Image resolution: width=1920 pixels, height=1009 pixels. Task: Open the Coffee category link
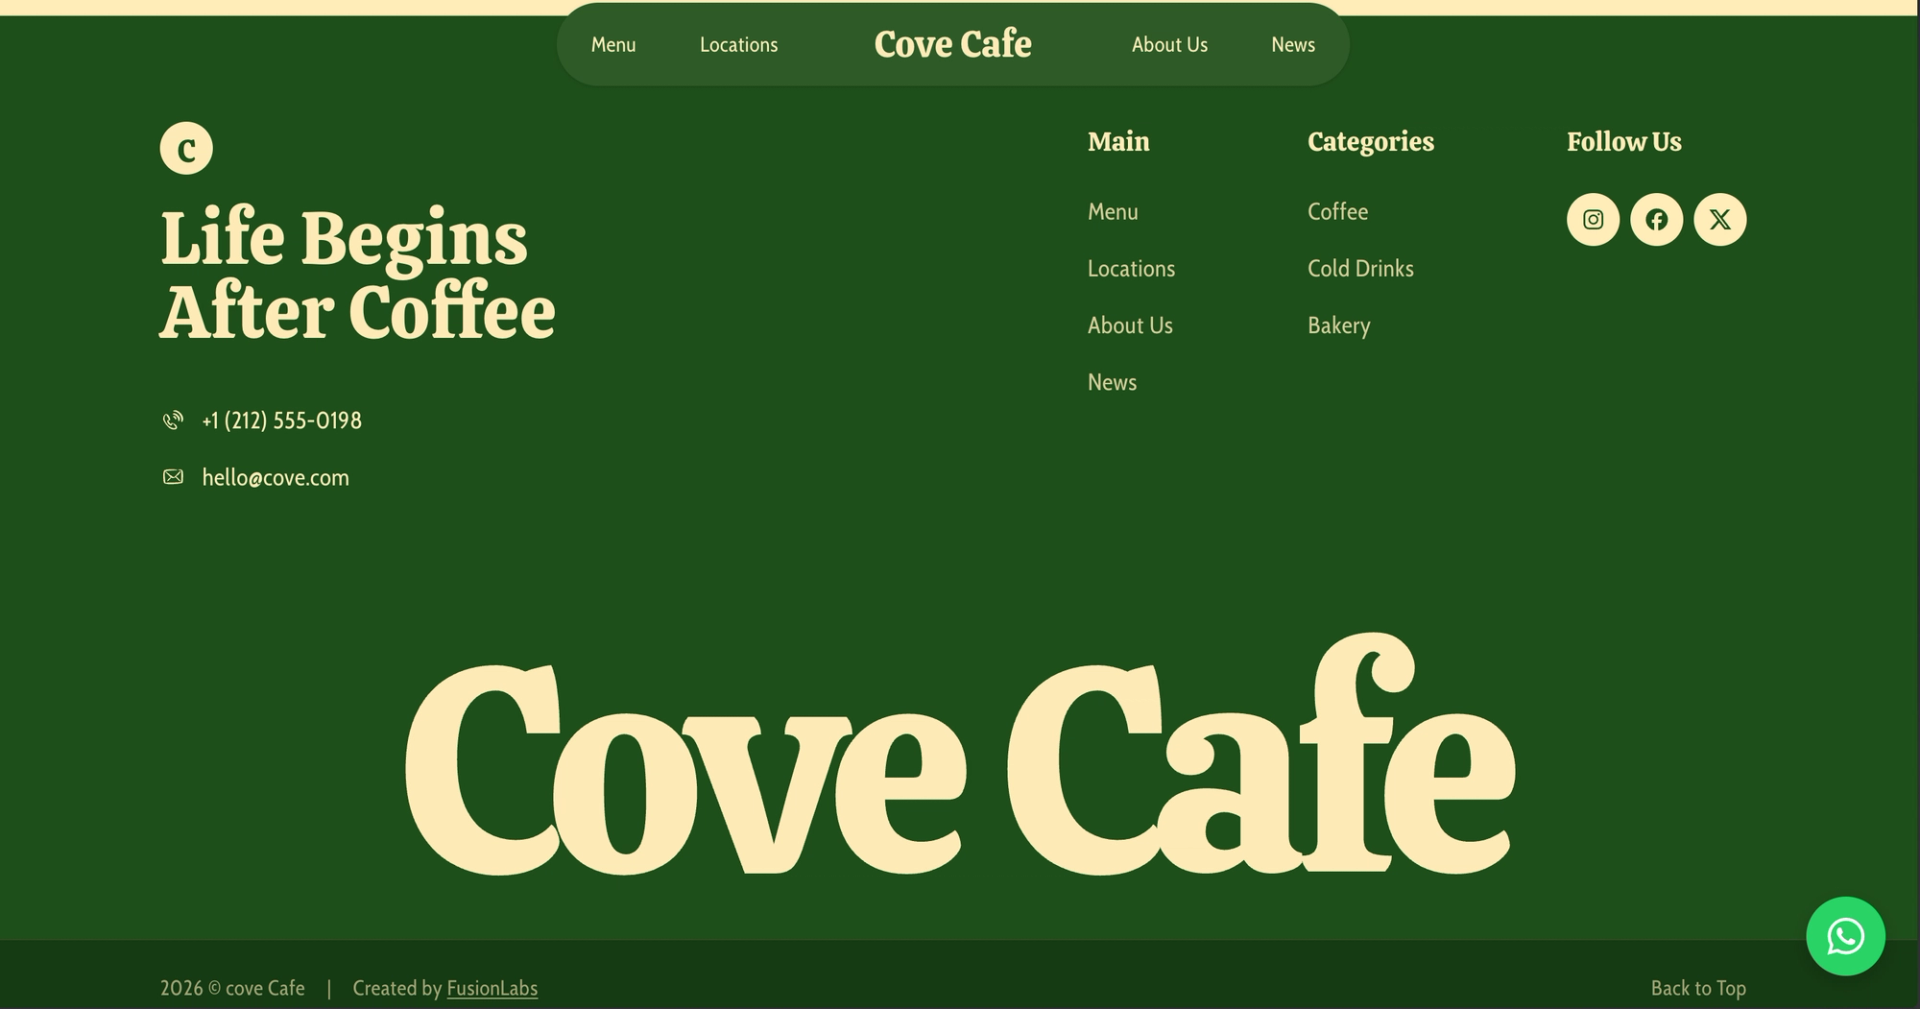click(x=1338, y=211)
